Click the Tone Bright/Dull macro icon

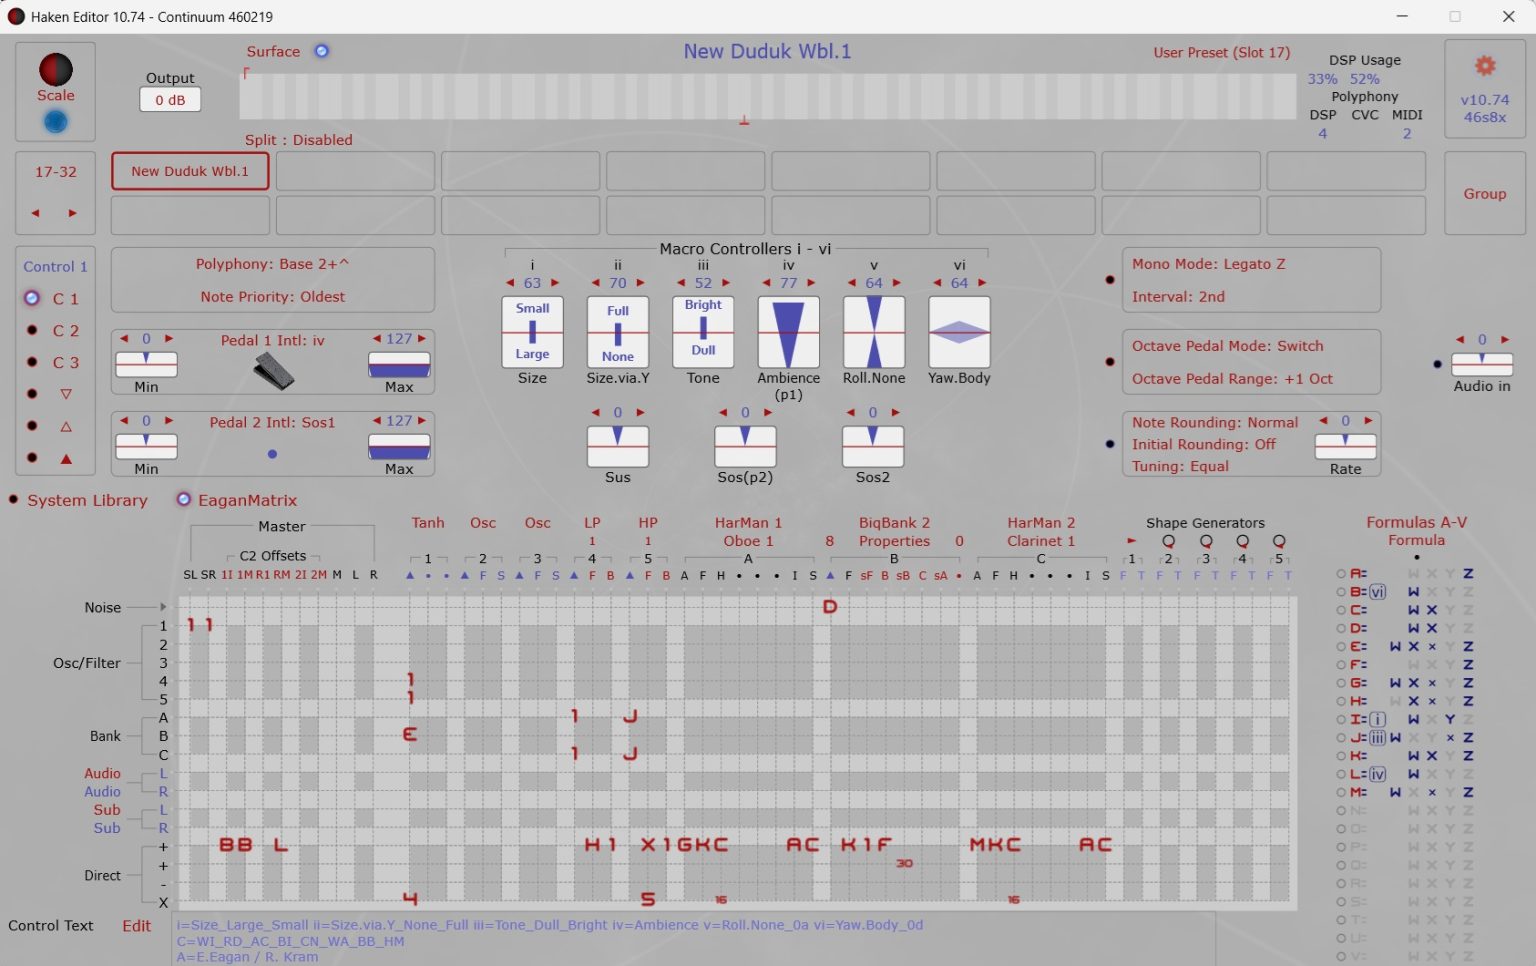(703, 332)
